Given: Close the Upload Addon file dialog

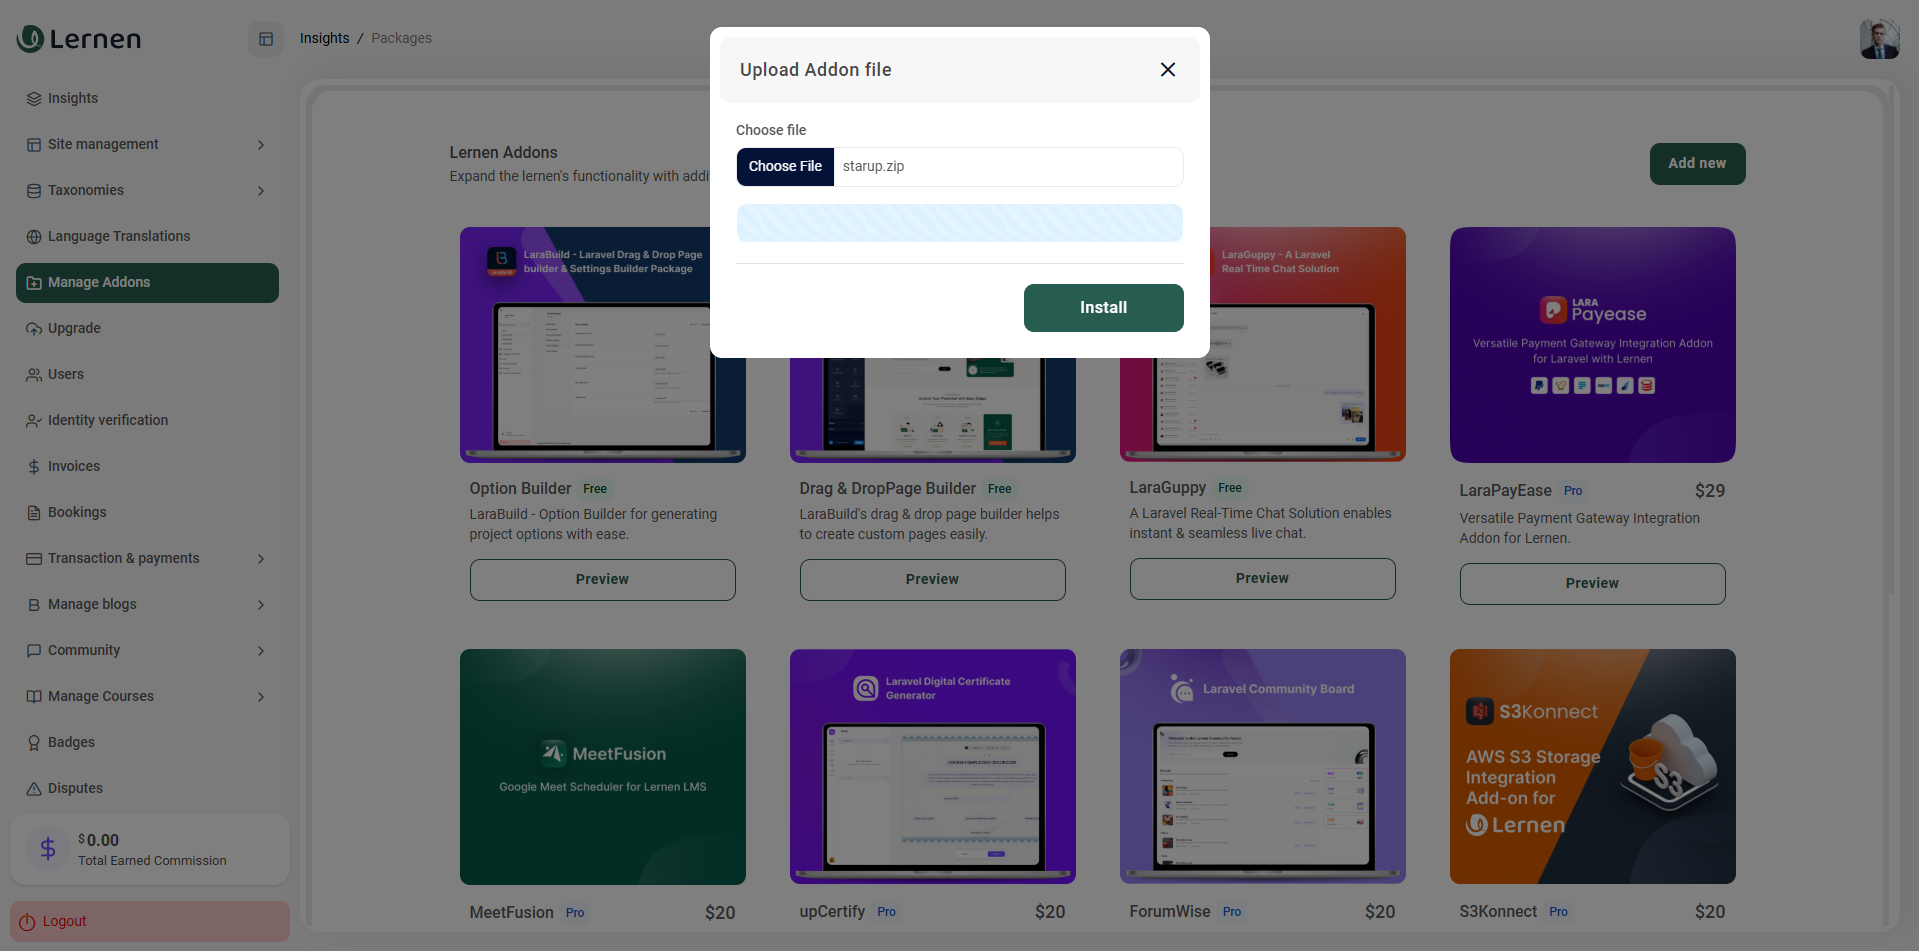Looking at the screenshot, I should tap(1167, 70).
